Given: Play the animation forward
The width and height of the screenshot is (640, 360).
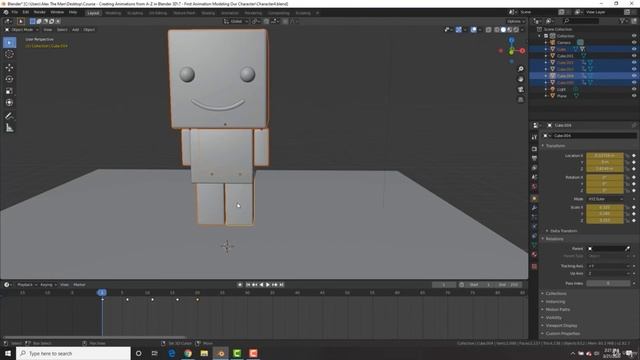Looking at the screenshot, I should point(268,284).
